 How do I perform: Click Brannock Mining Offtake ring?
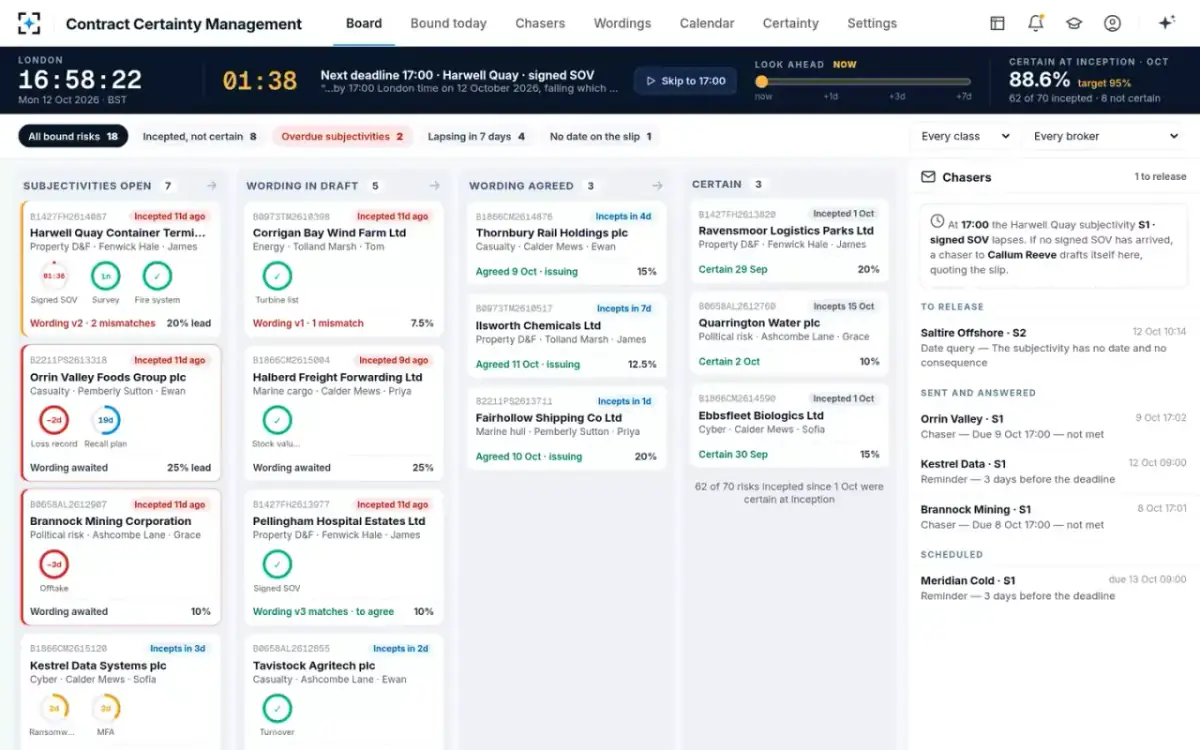click(54, 564)
